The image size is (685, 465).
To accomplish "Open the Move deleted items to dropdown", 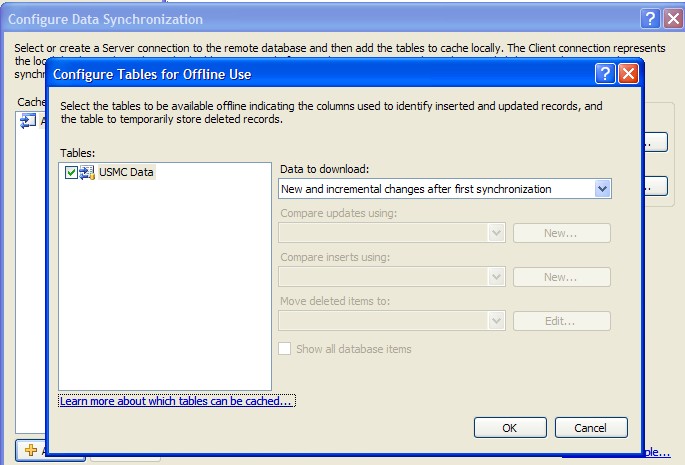I will coord(497,321).
